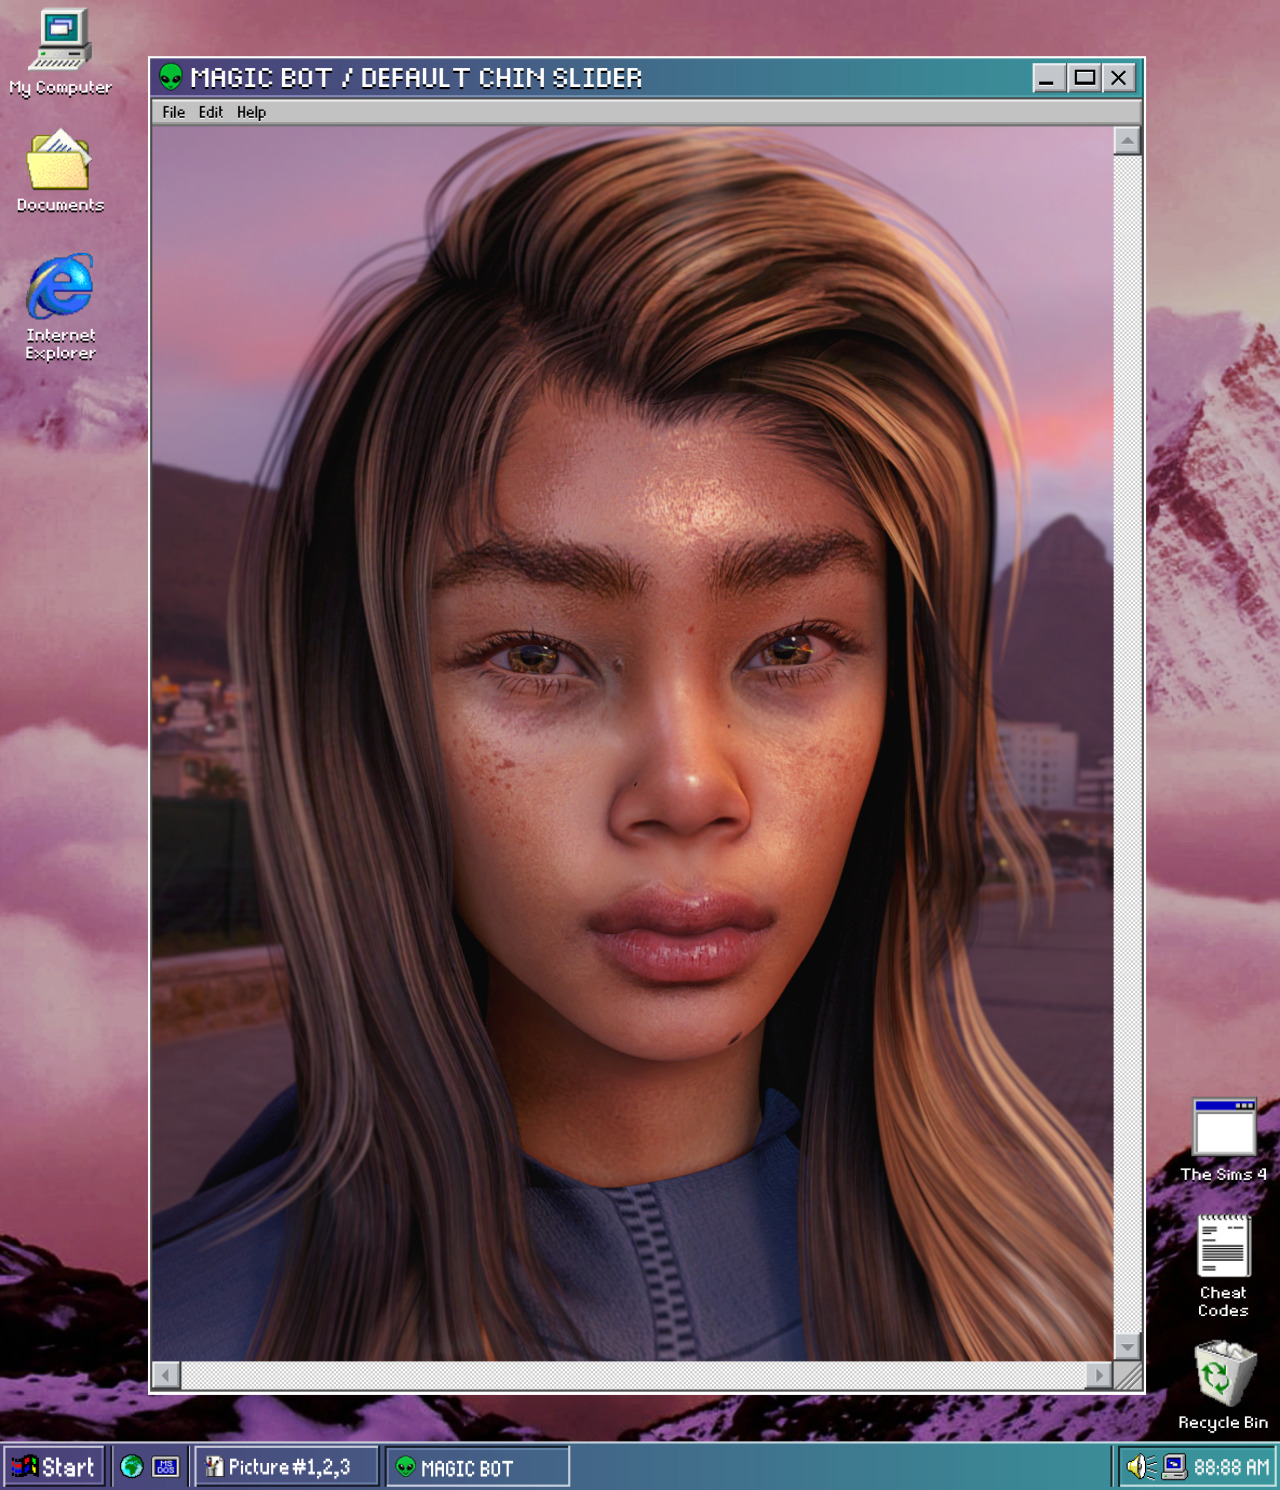This screenshot has width=1280, height=1490.
Task: Open the Edit menu
Action: 210,112
